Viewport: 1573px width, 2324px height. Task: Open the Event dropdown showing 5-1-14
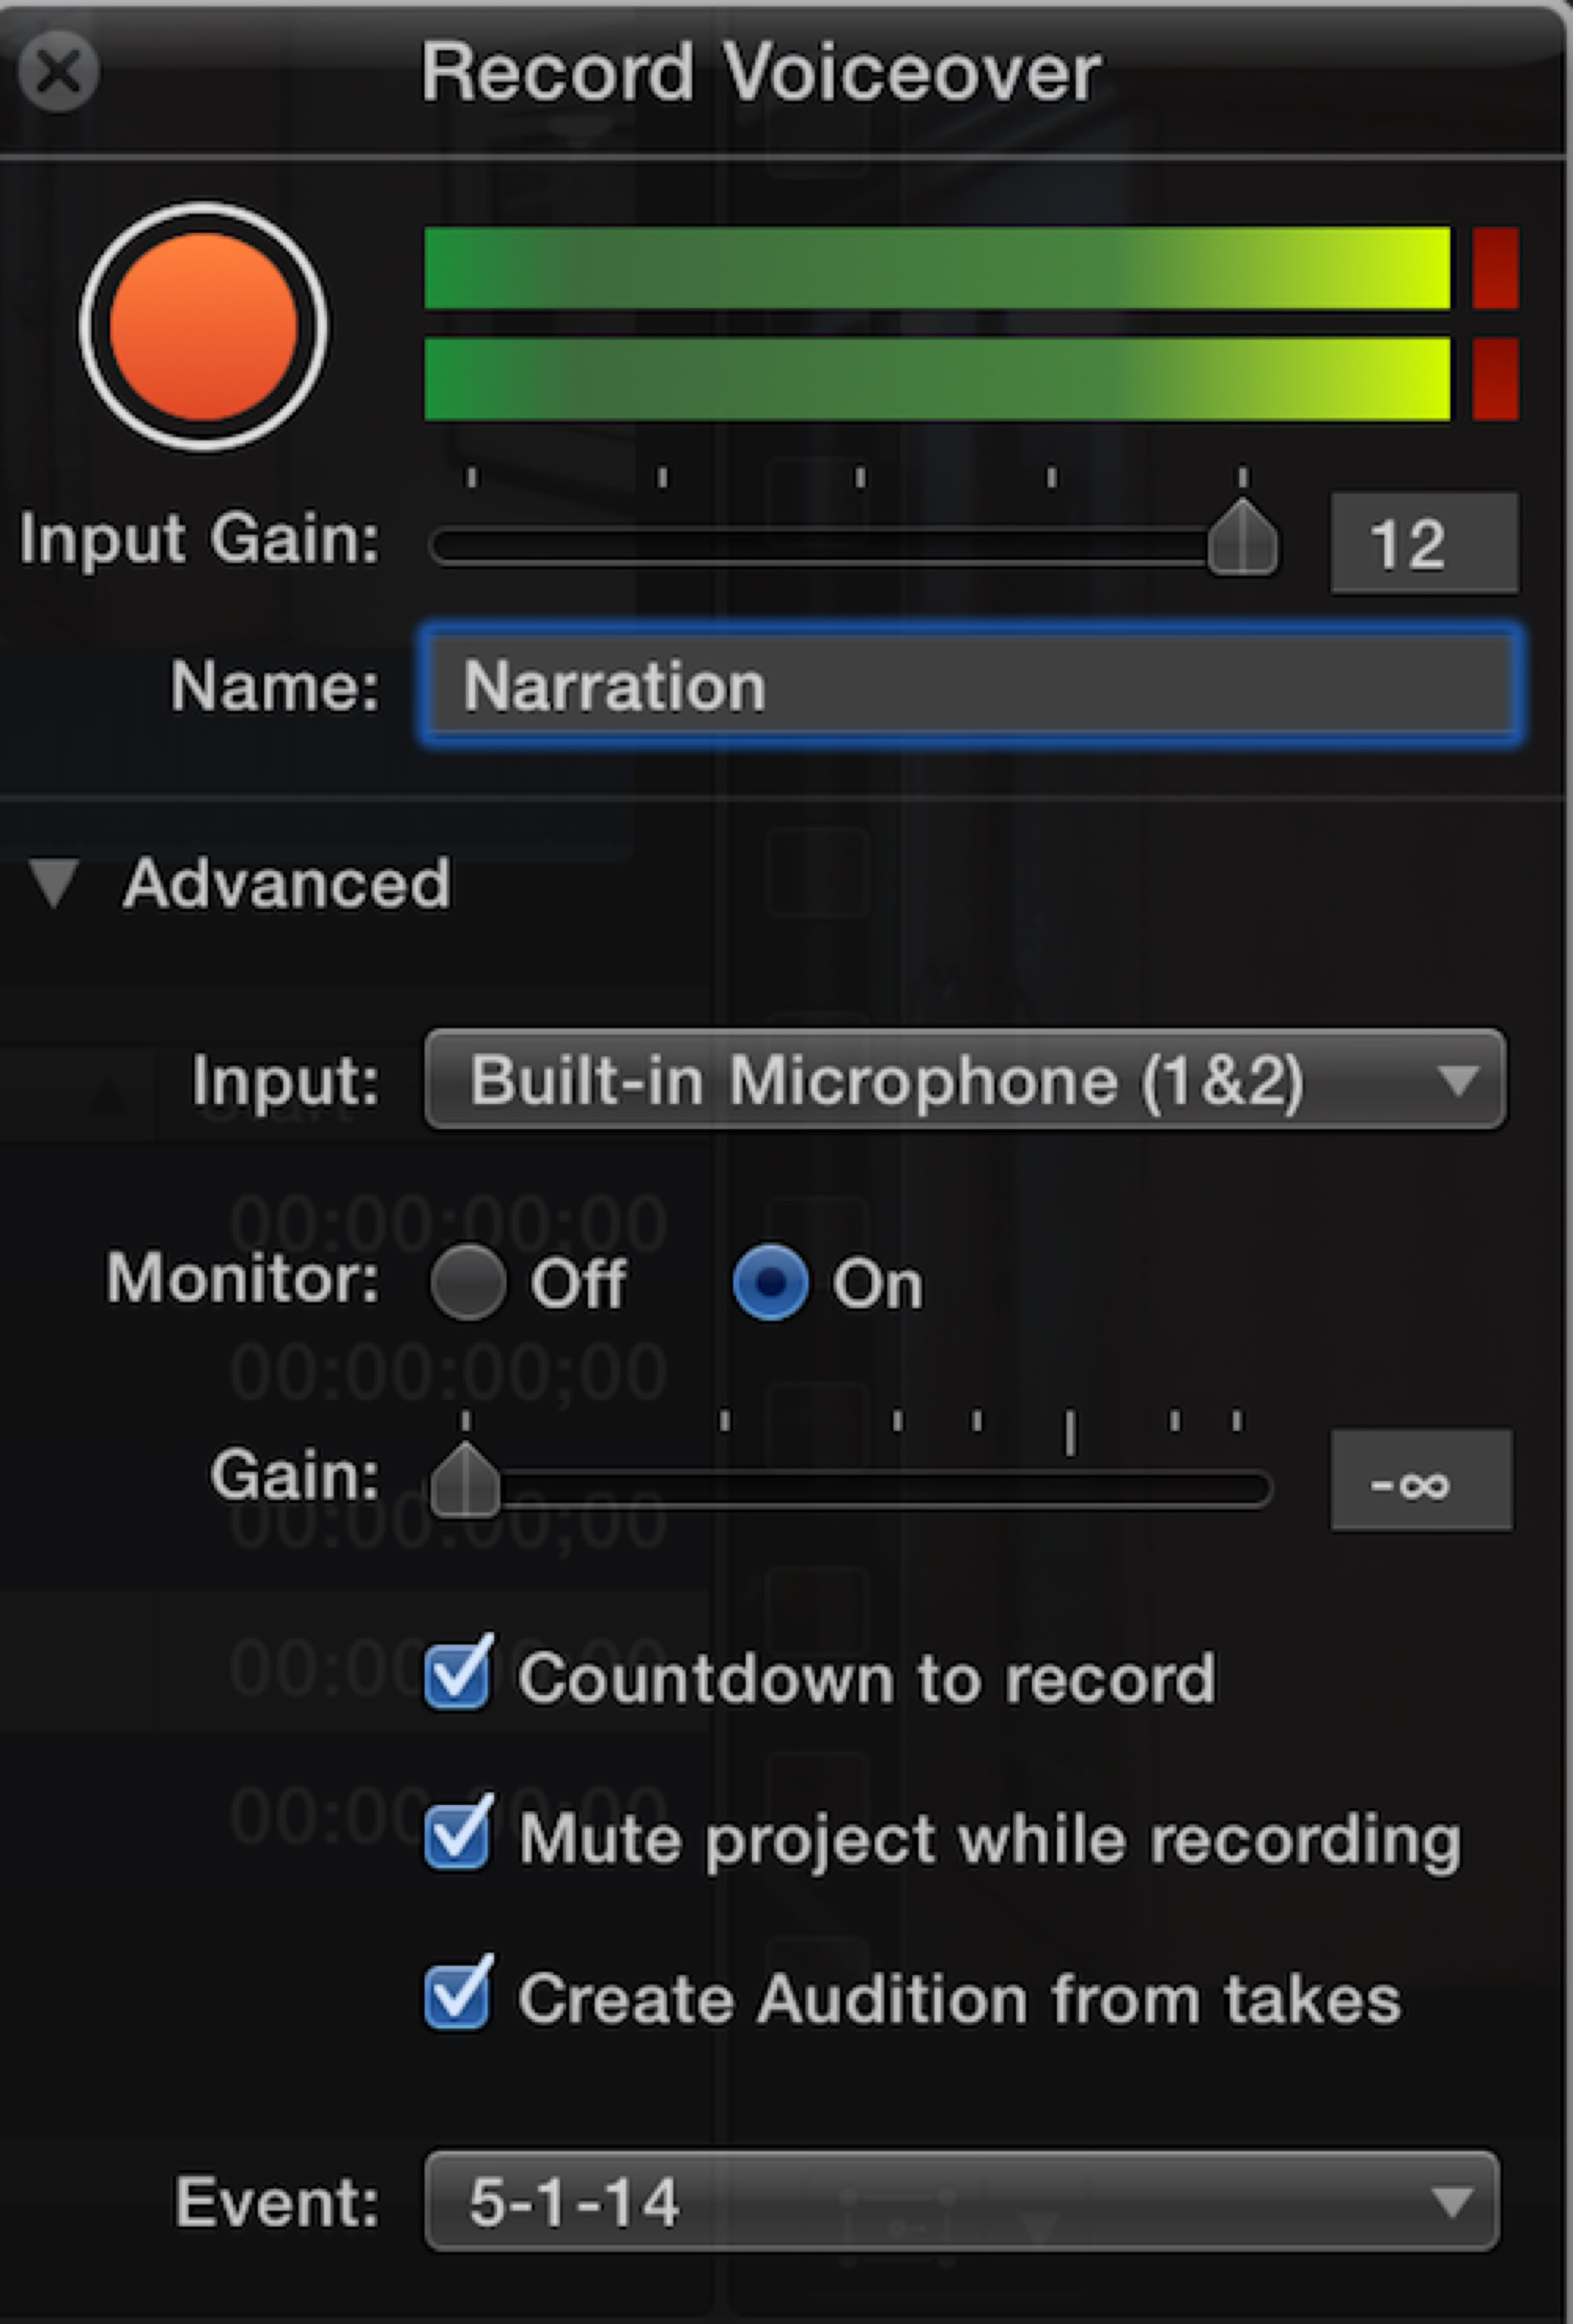click(x=961, y=2202)
